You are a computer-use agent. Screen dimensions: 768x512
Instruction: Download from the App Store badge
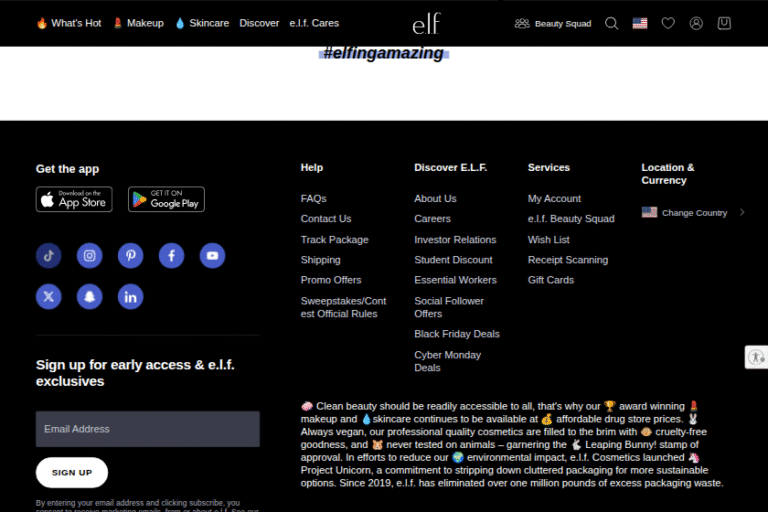[x=74, y=199]
